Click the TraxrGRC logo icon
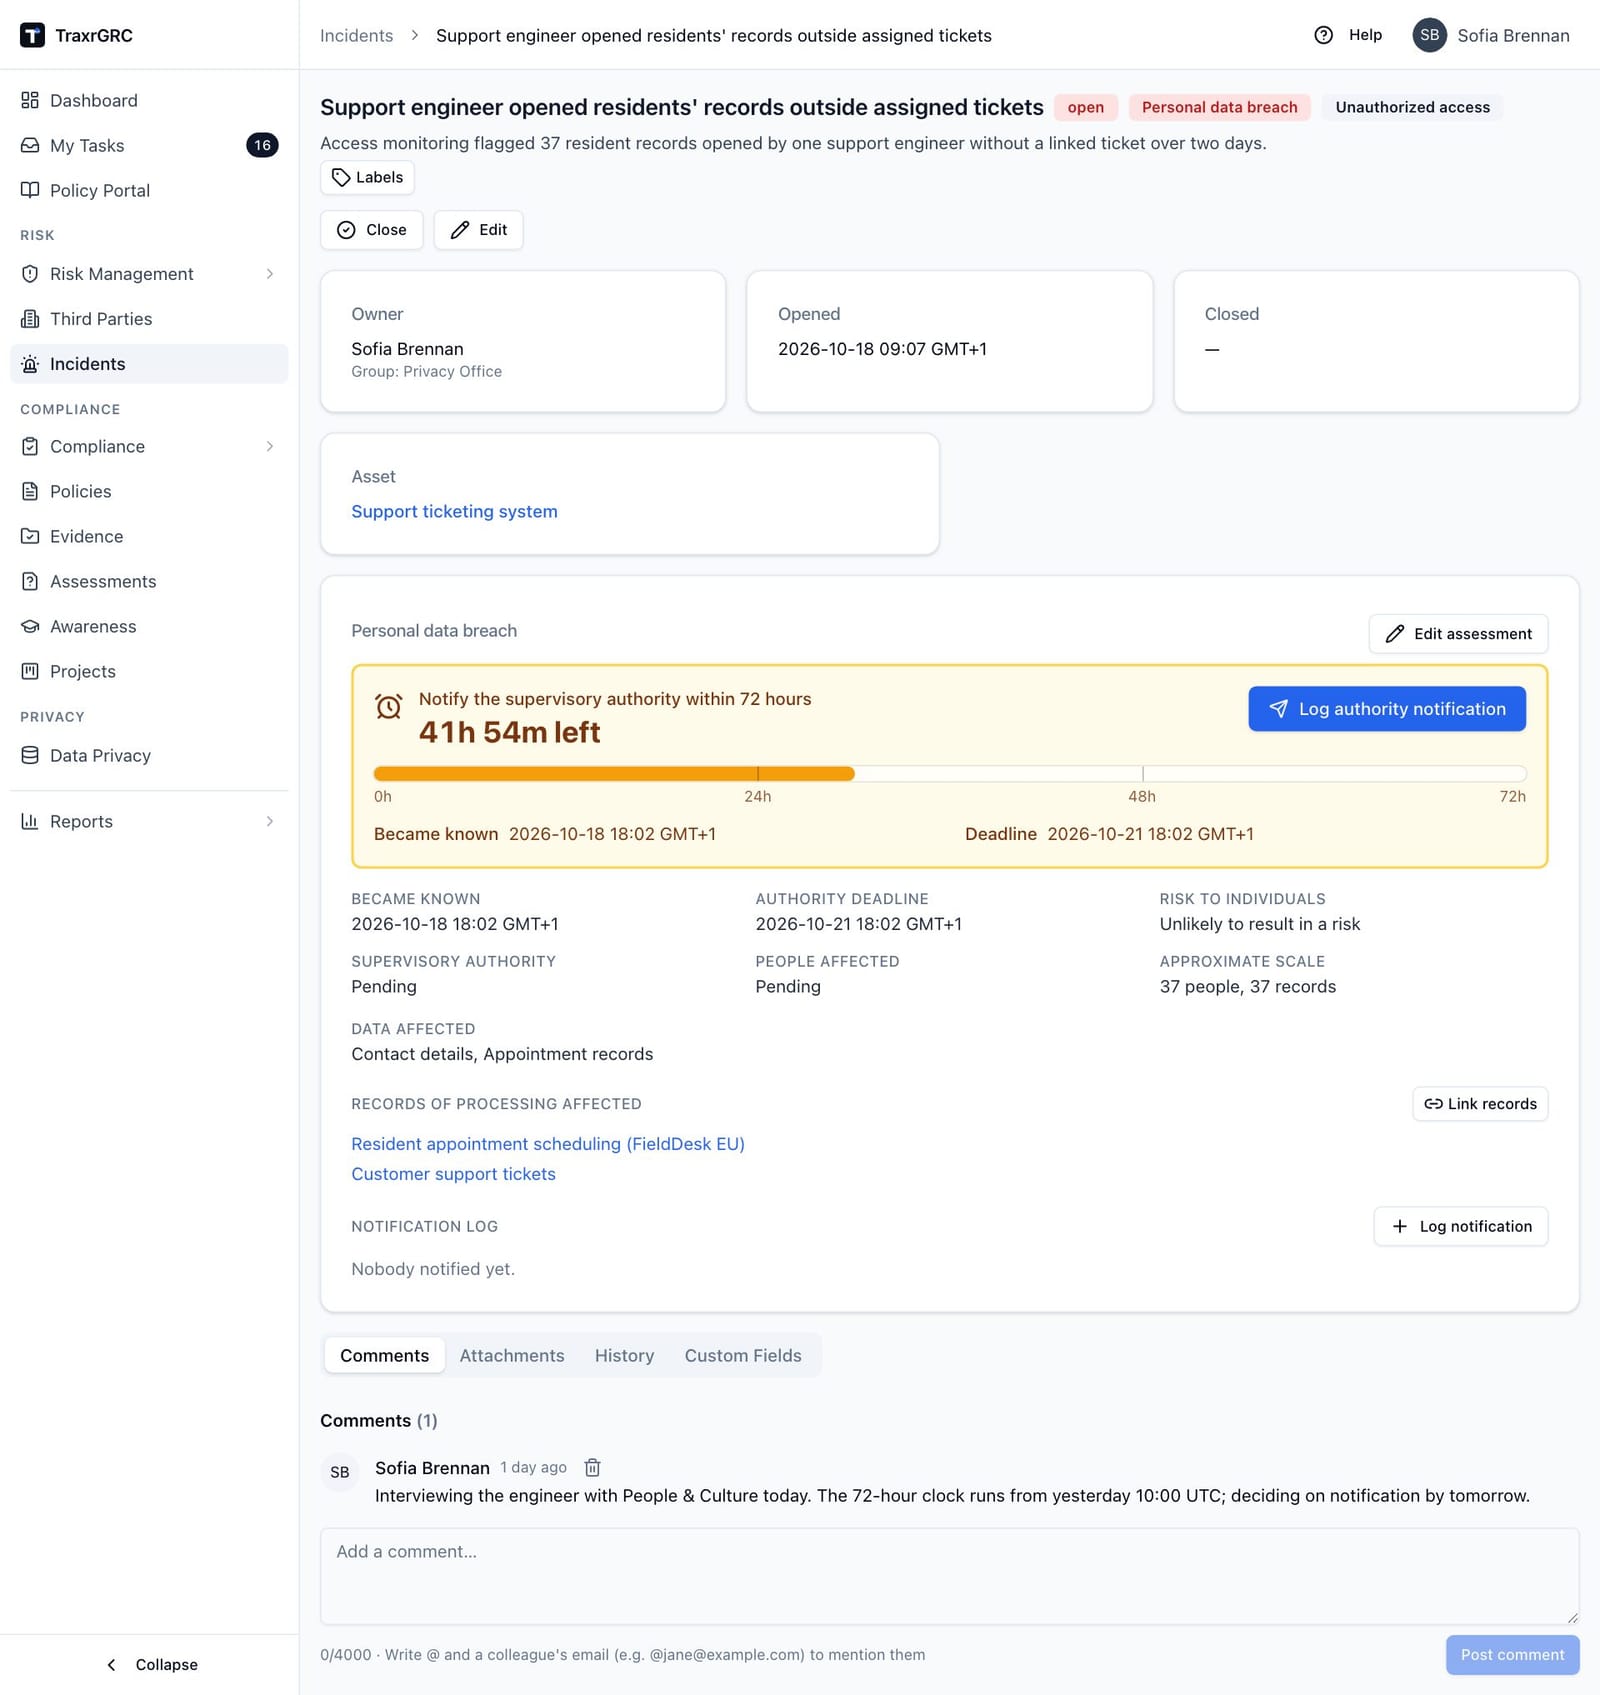The height and width of the screenshot is (1695, 1600). click(x=32, y=35)
